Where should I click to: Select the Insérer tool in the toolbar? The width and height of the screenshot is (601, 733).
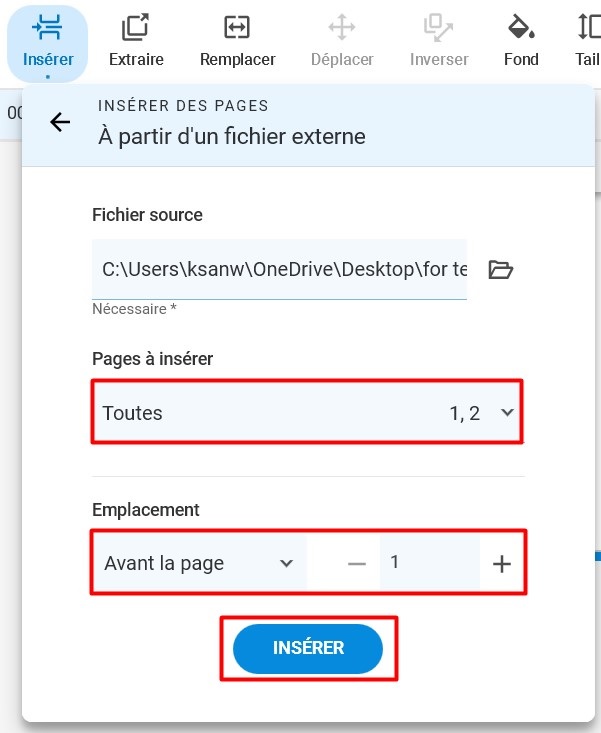[48, 44]
